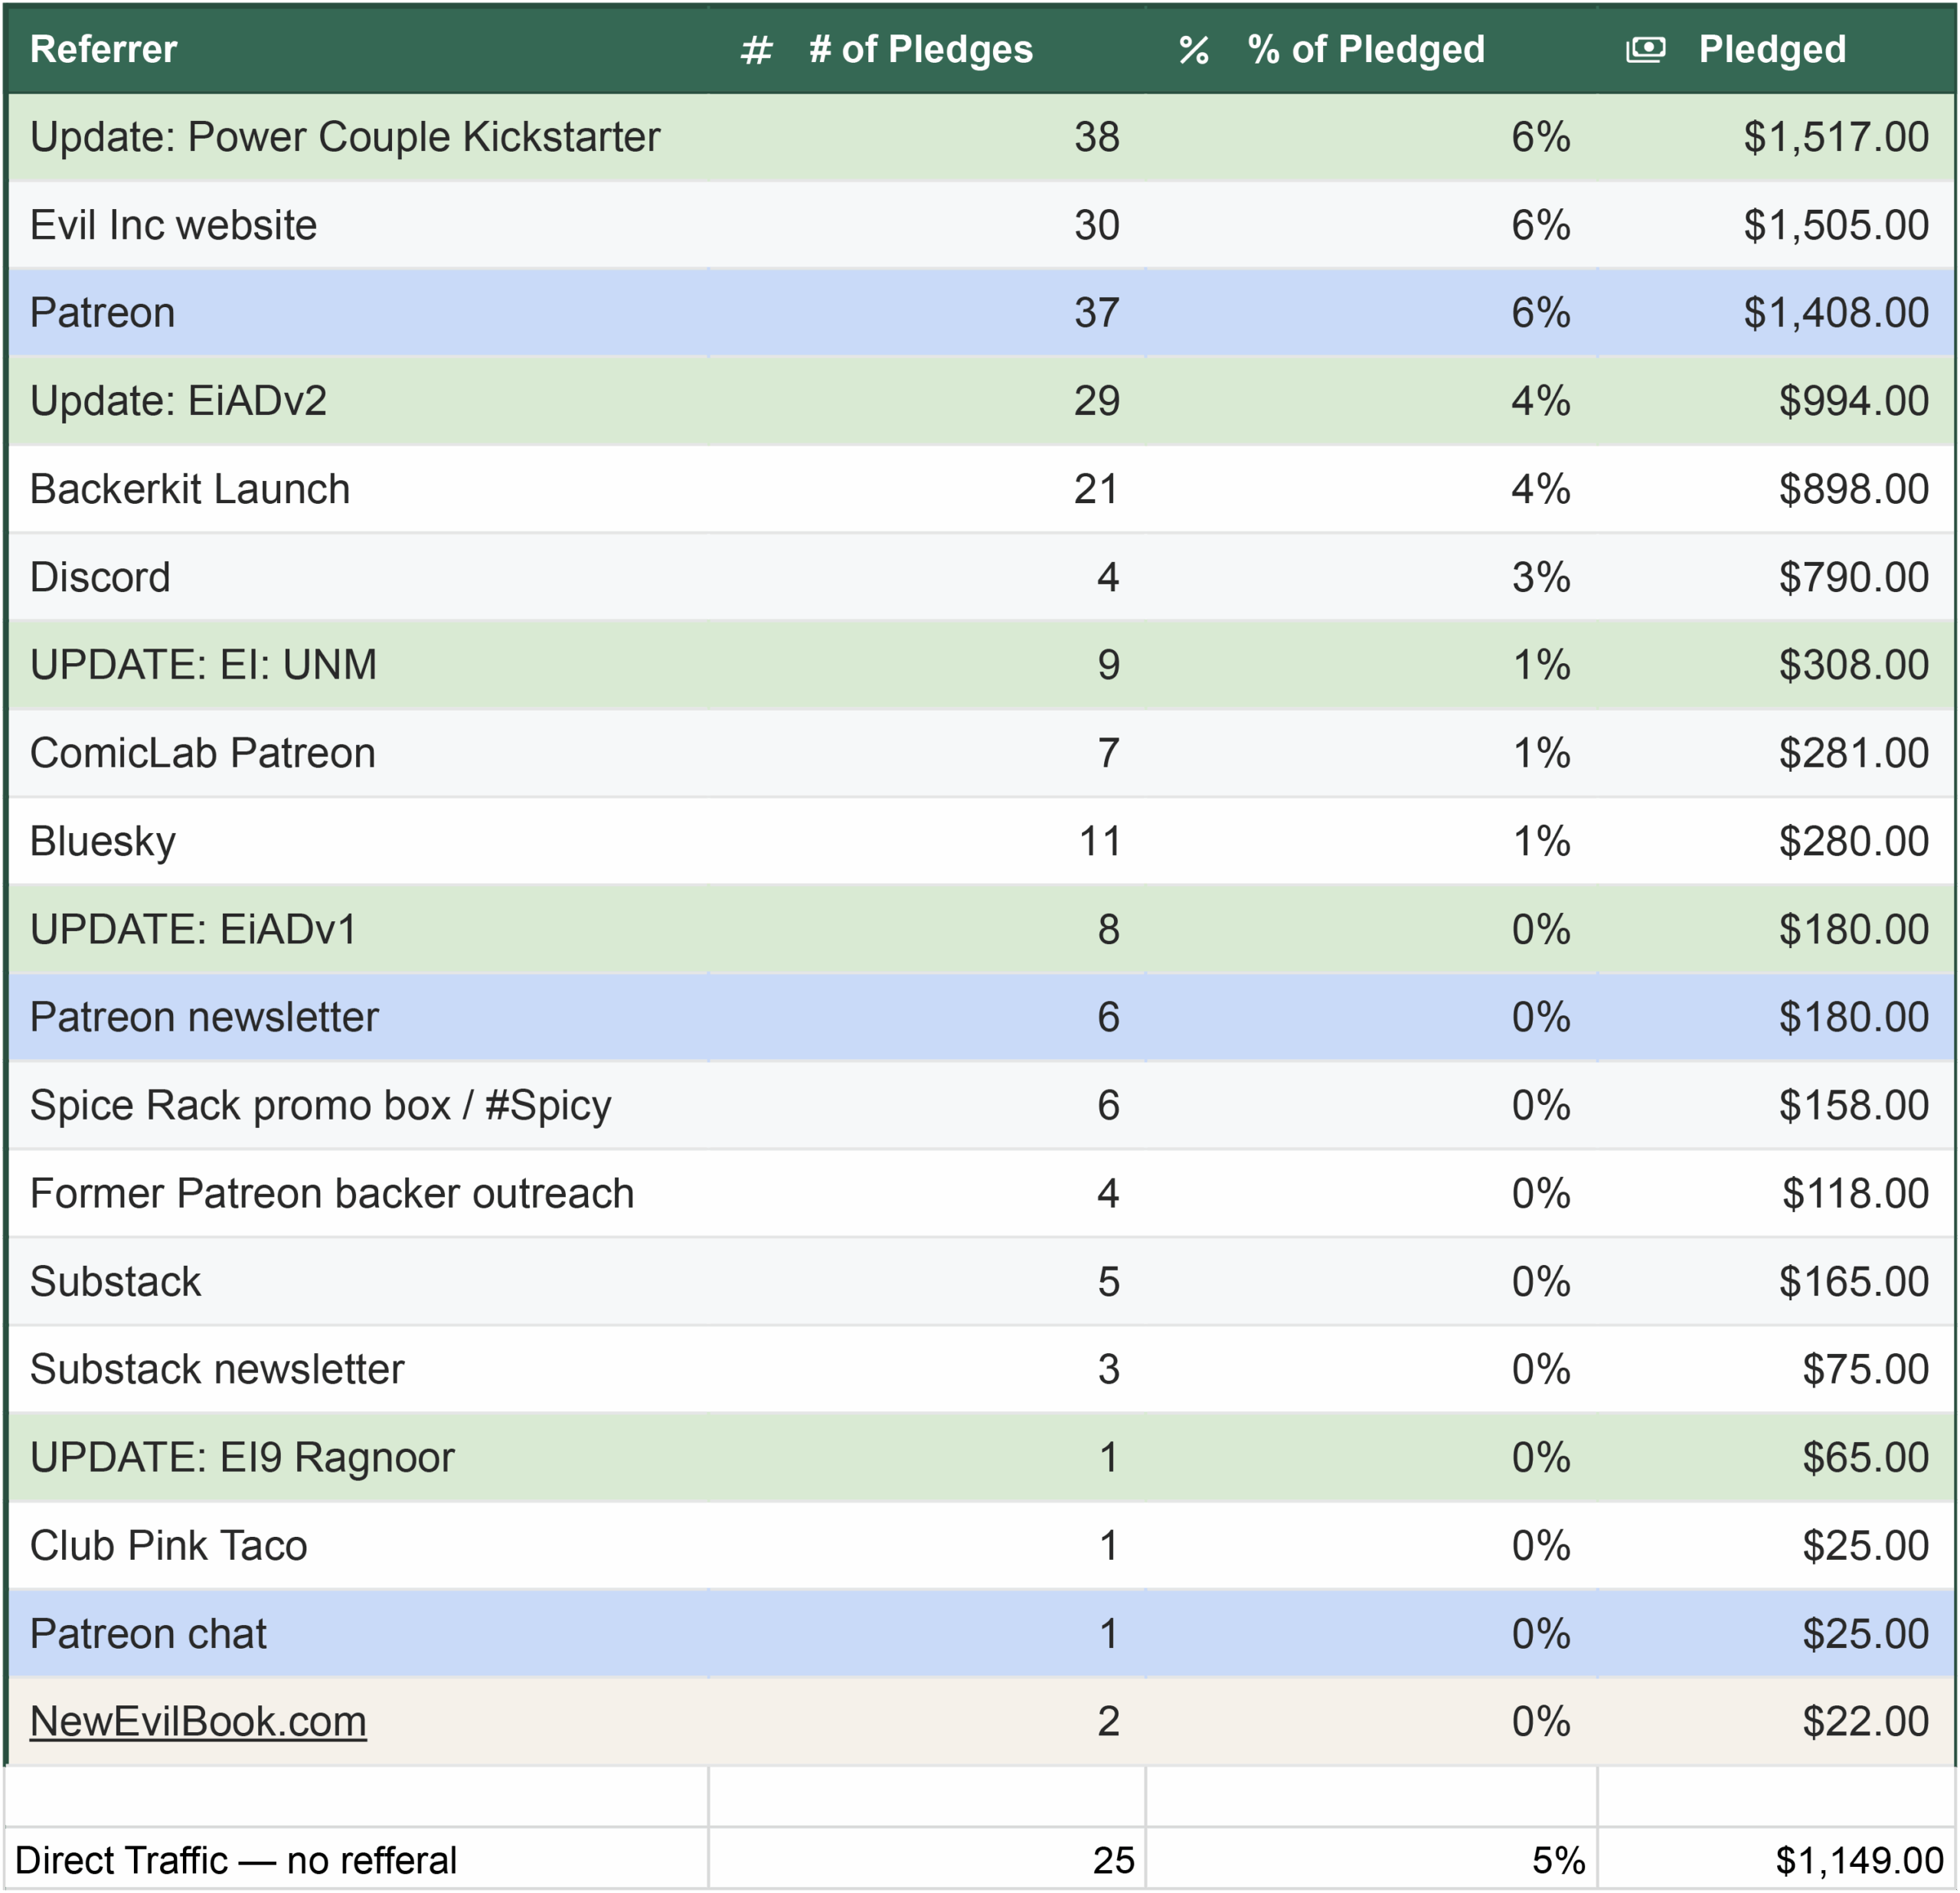Click the hash icon beside # of Pledges
Image resolution: width=1960 pixels, height=1893 pixels.
tap(756, 50)
